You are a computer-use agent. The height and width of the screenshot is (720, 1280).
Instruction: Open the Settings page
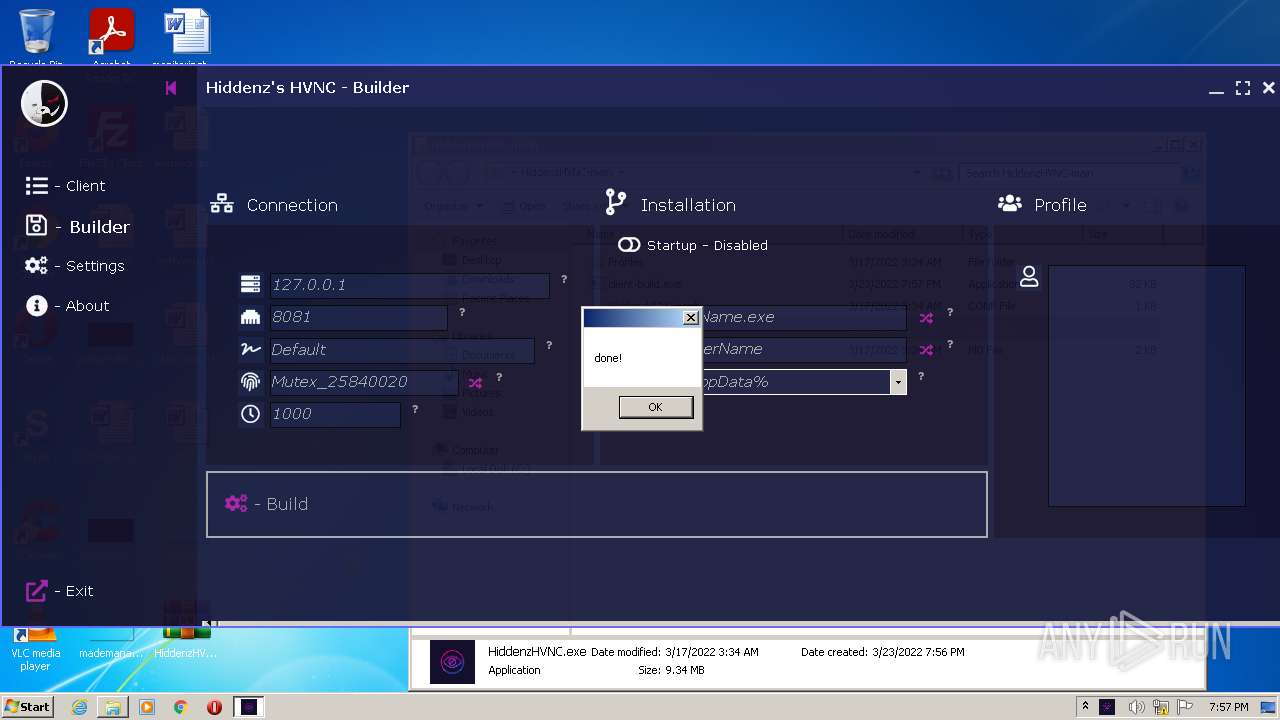75,266
